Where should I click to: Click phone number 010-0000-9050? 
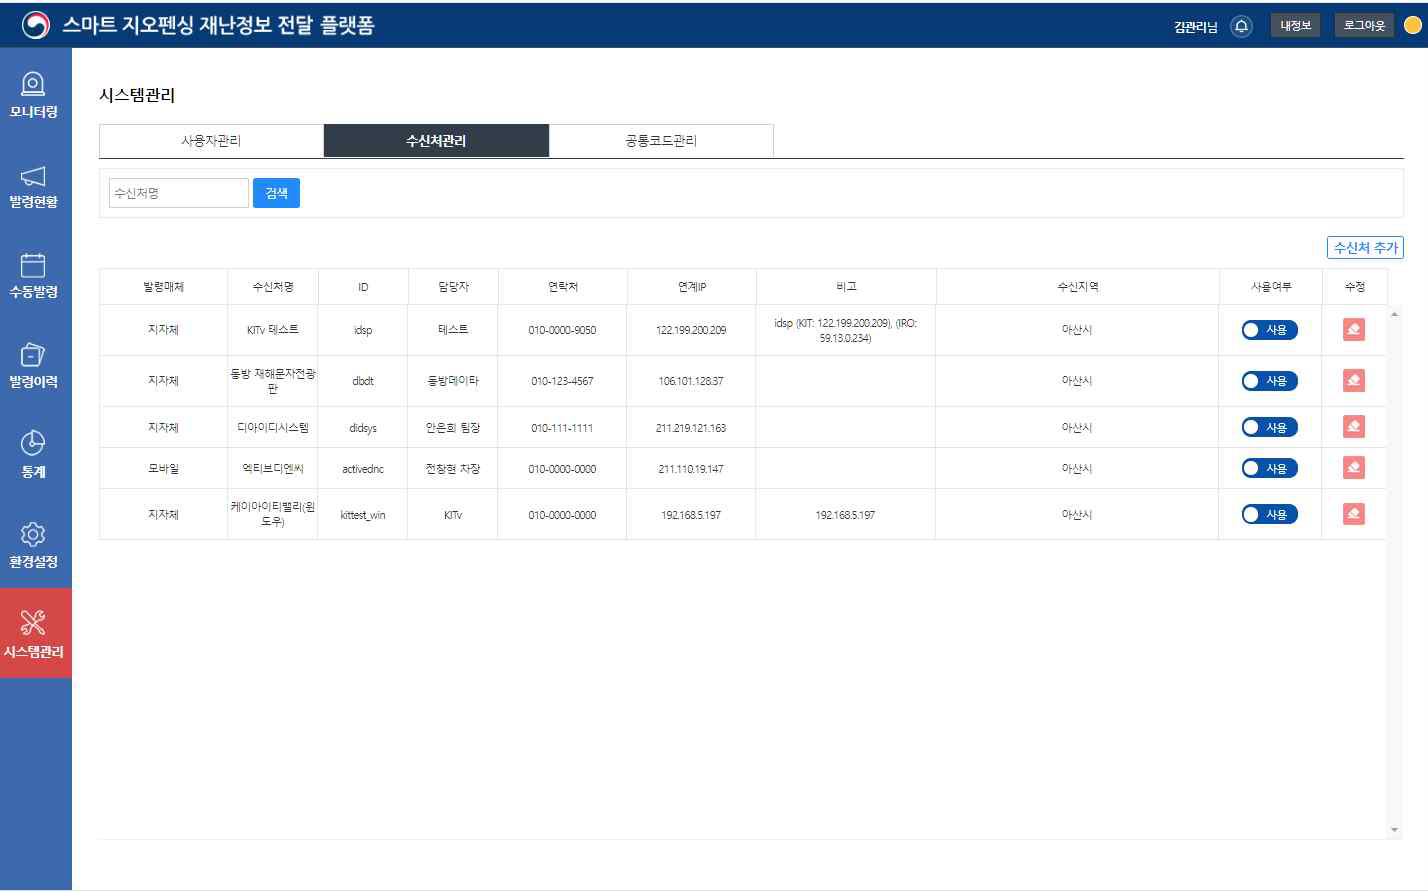562,330
